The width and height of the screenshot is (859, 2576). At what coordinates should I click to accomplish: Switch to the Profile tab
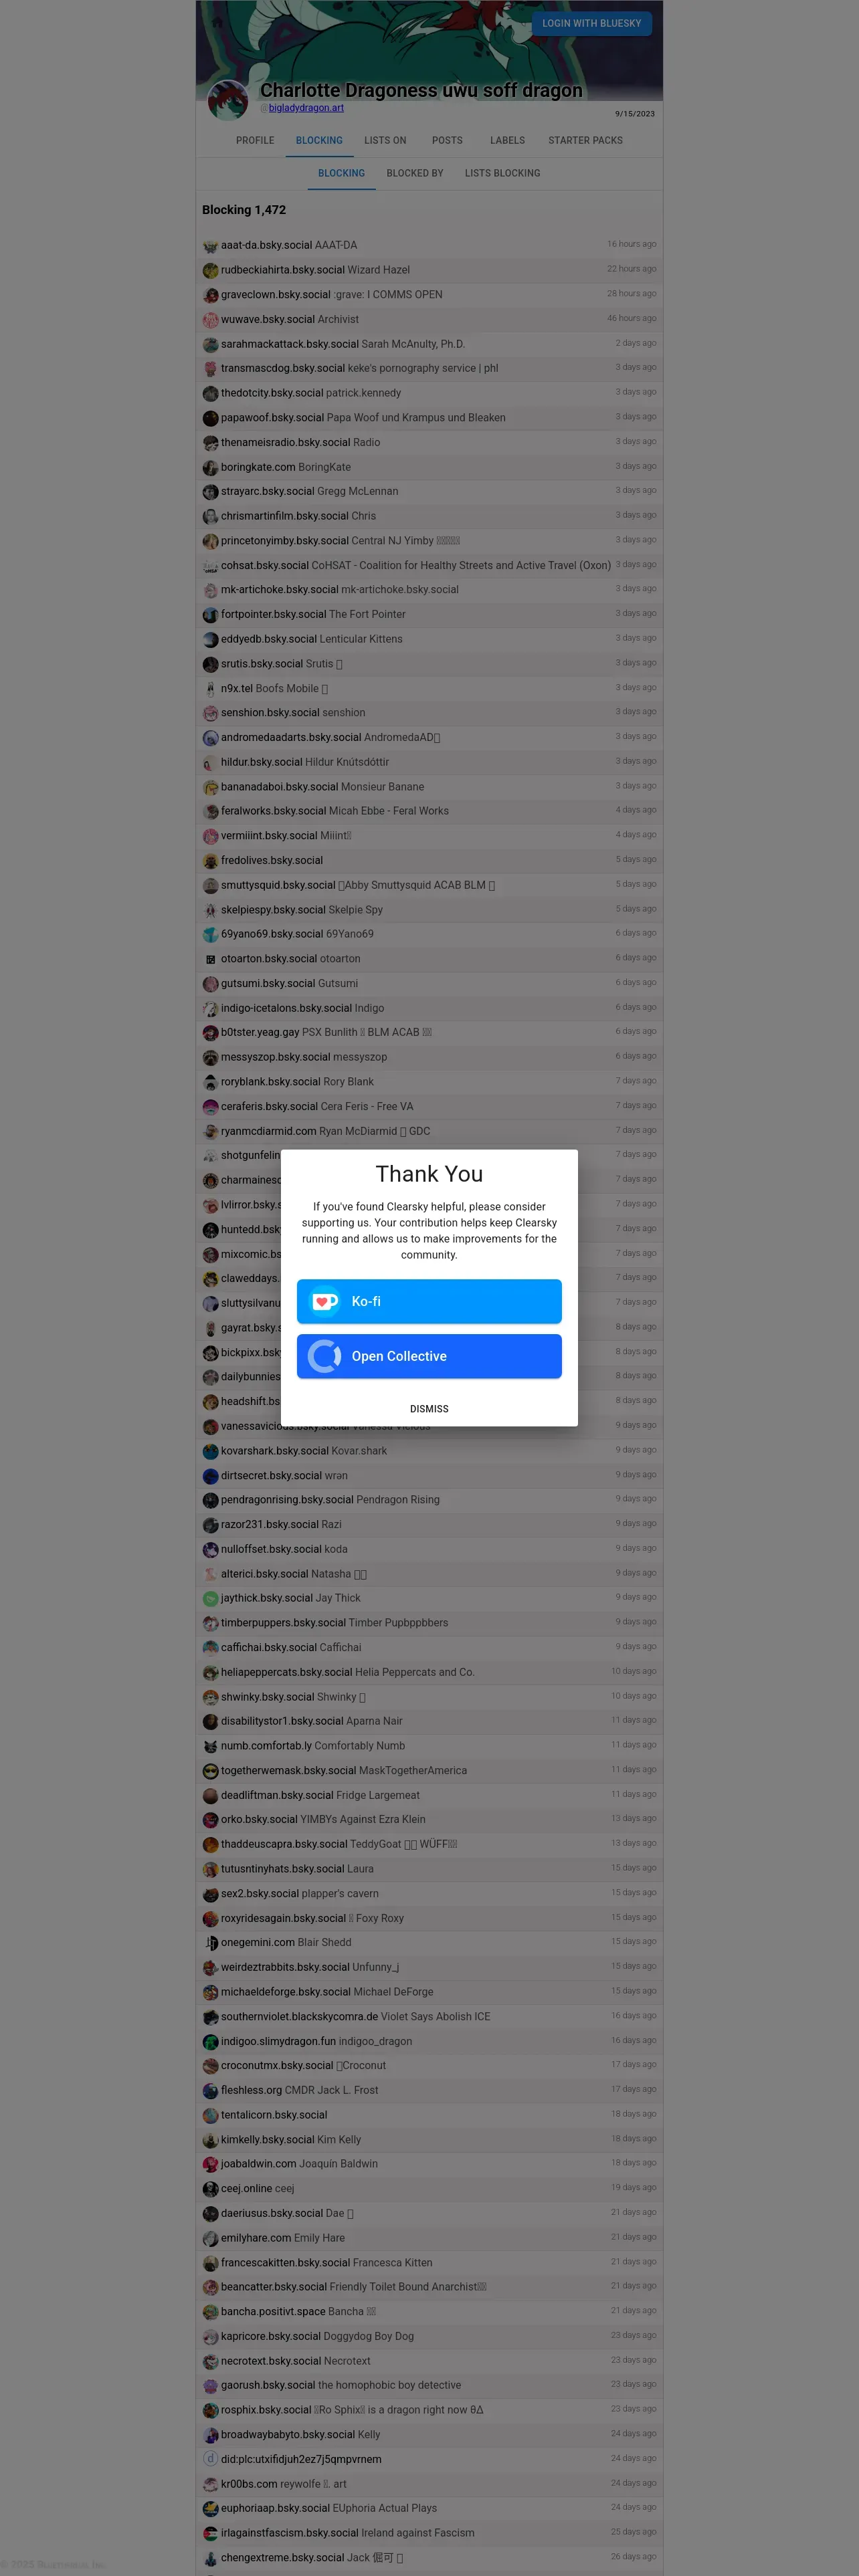click(255, 140)
